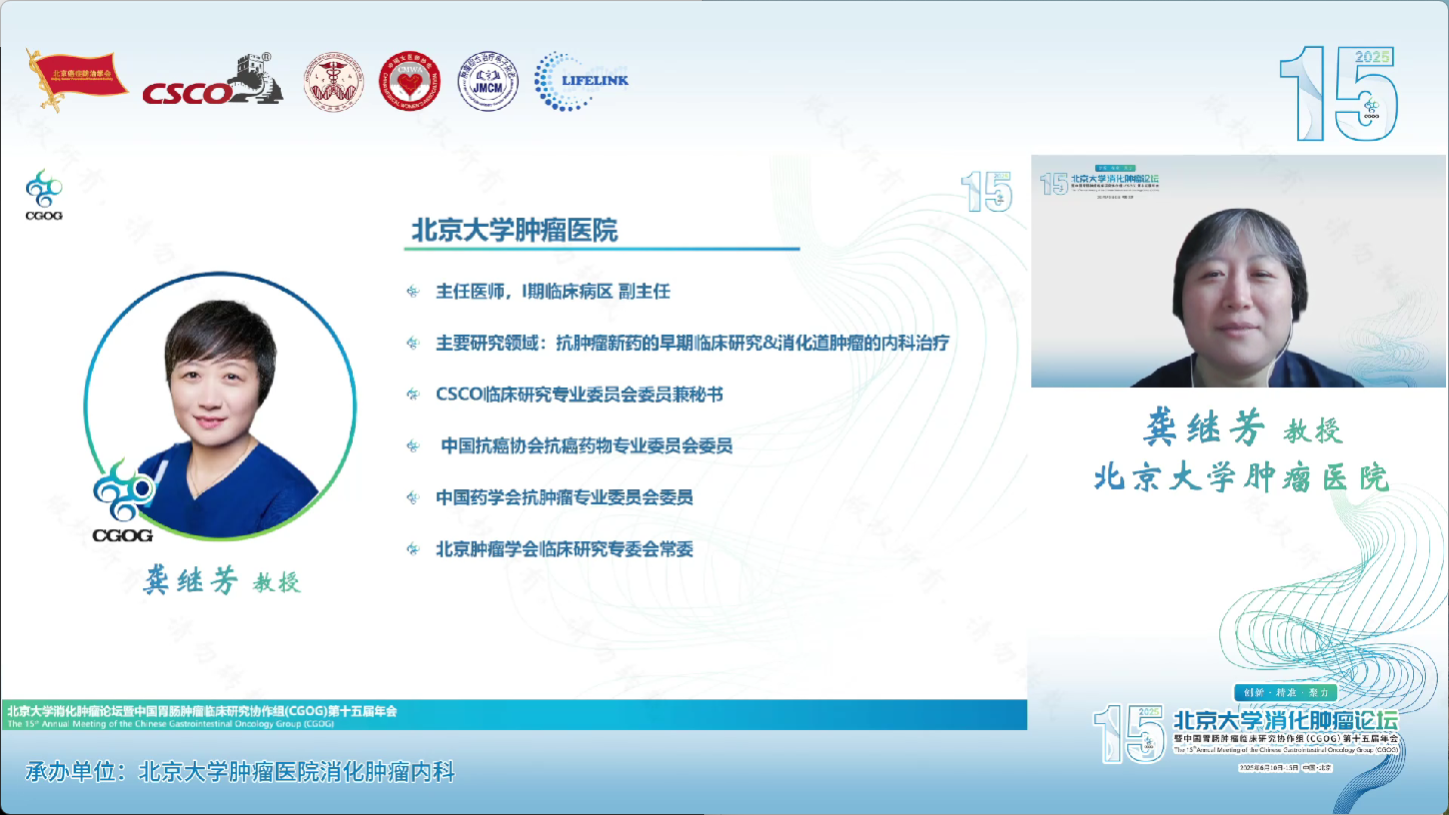Click the red heart circular emblem
The height and width of the screenshot is (815, 1449).
tap(409, 81)
